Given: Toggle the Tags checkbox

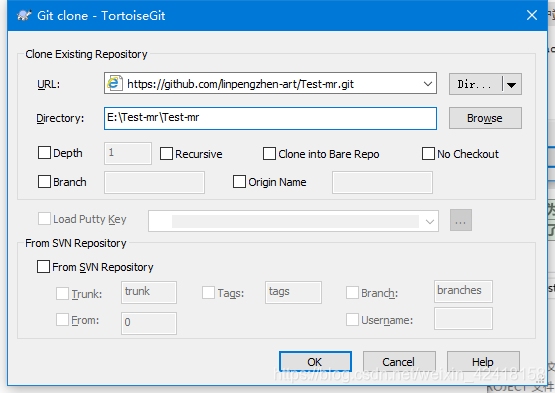Looking at the screenshot, I should tap(208, 293).
